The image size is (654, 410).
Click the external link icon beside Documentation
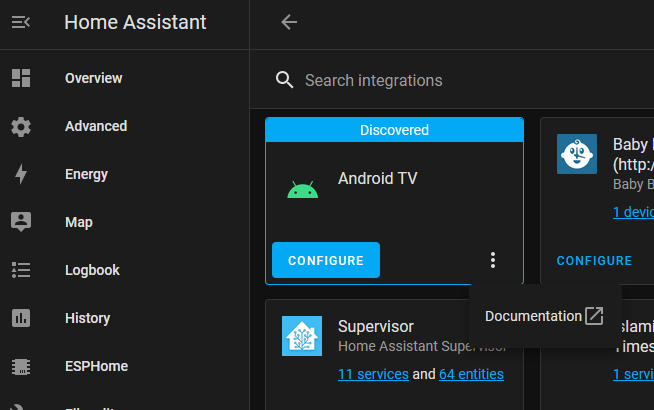[x=594, y=316]
